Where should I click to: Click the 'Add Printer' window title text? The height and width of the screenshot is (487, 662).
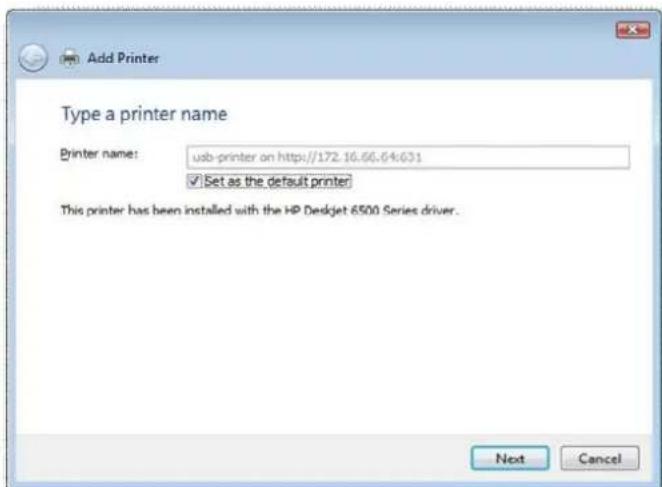[x=123, y=58]
